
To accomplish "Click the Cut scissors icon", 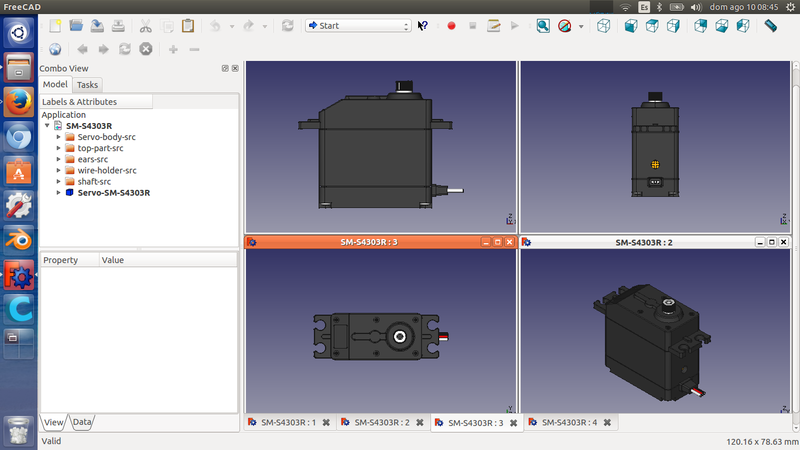I will pyautogui.click(x=146, y=26).
